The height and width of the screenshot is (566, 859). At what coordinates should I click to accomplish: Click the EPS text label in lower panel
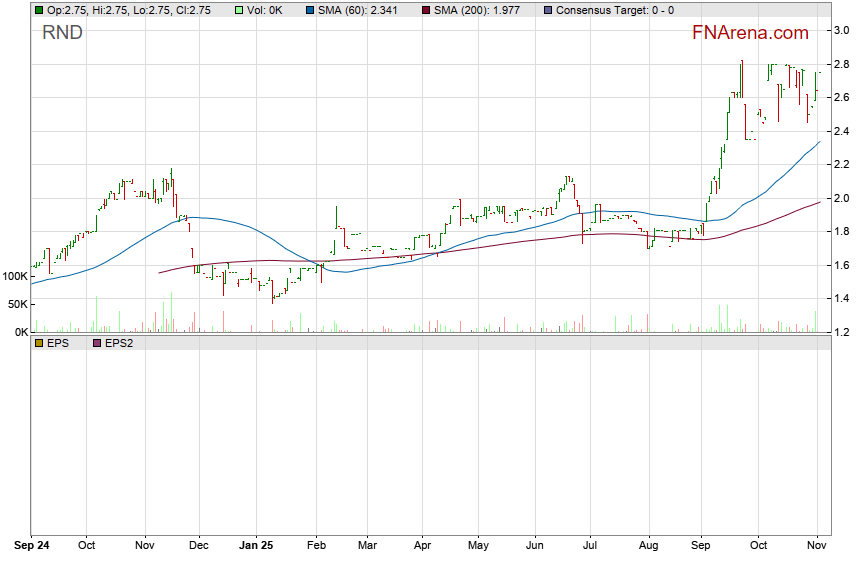coord(58,343)
